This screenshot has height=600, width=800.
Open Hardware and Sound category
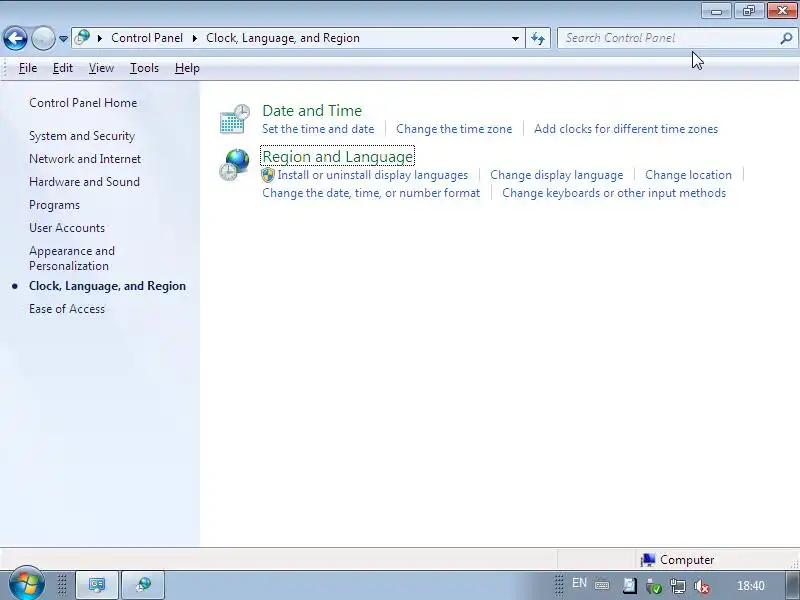click(x=84, y=182)
